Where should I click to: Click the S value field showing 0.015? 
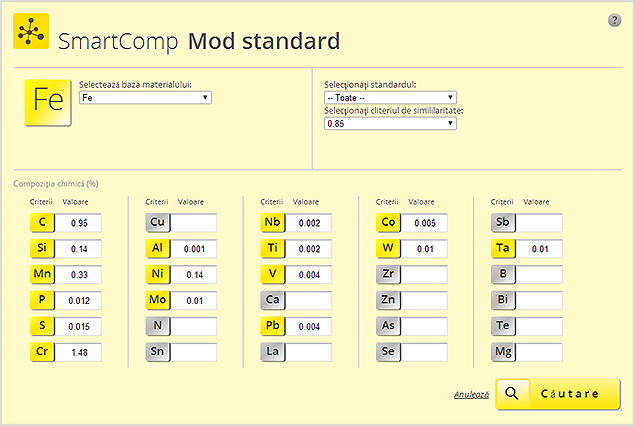(x=78, y=326)
